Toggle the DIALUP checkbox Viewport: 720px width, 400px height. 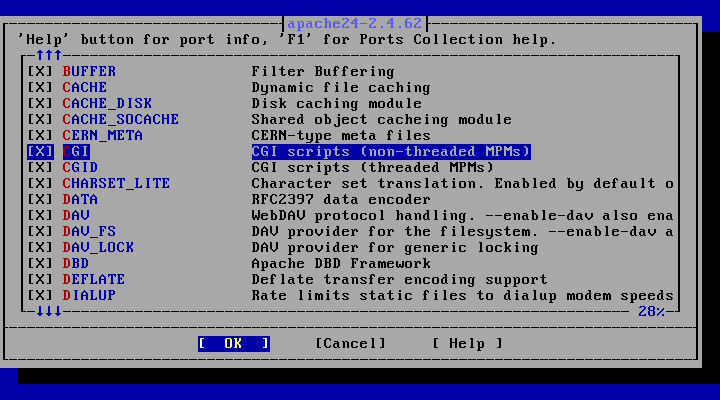(x=40, y=296)
